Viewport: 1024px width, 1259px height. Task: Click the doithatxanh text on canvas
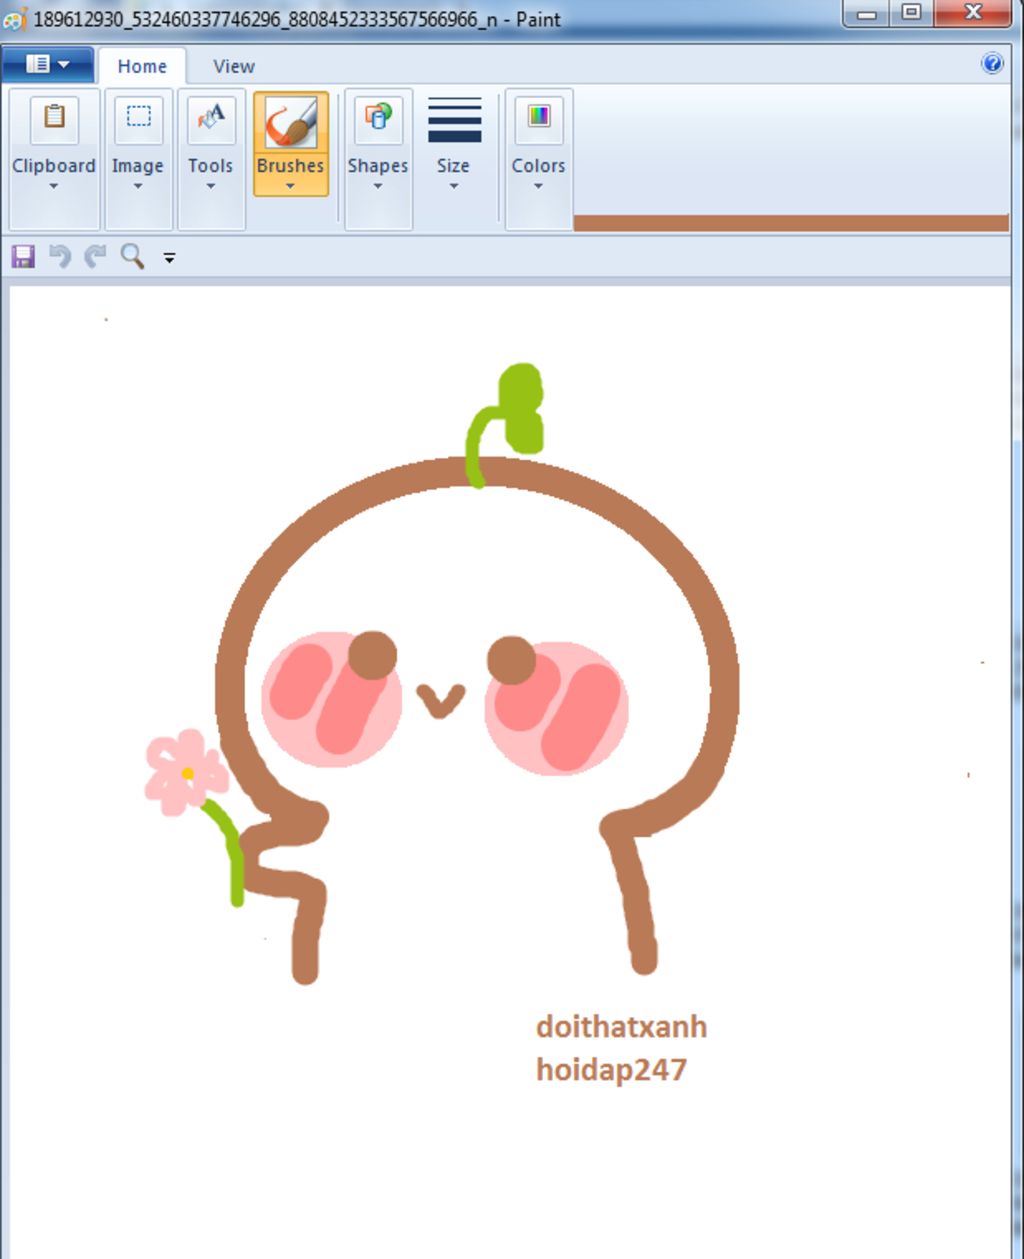(x=621, y=1027)
